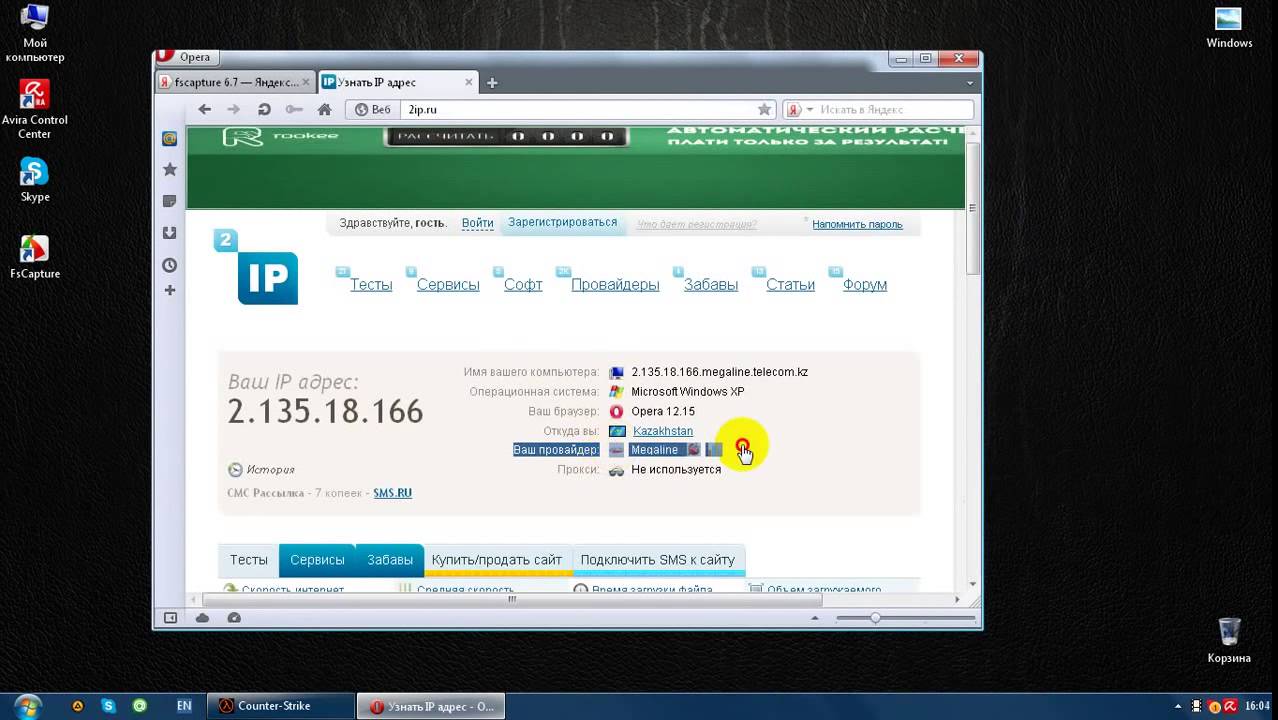Open the Skype icon in taskbar

[108, 706]
